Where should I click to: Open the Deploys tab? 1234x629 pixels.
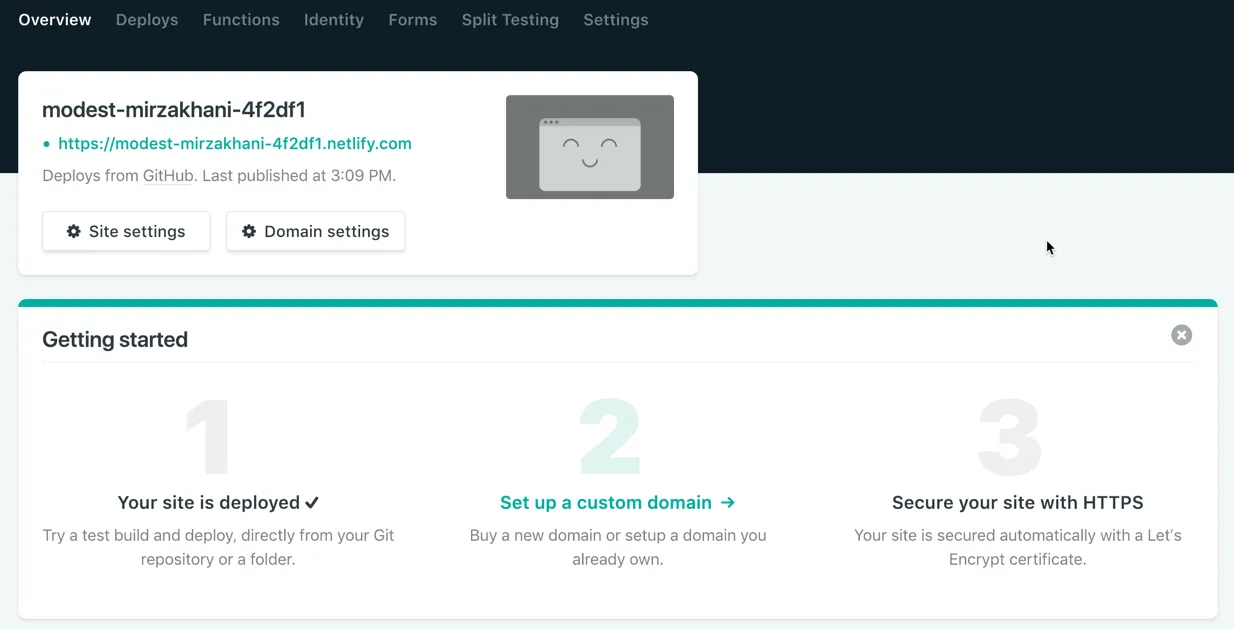click(x=147, y=20)
